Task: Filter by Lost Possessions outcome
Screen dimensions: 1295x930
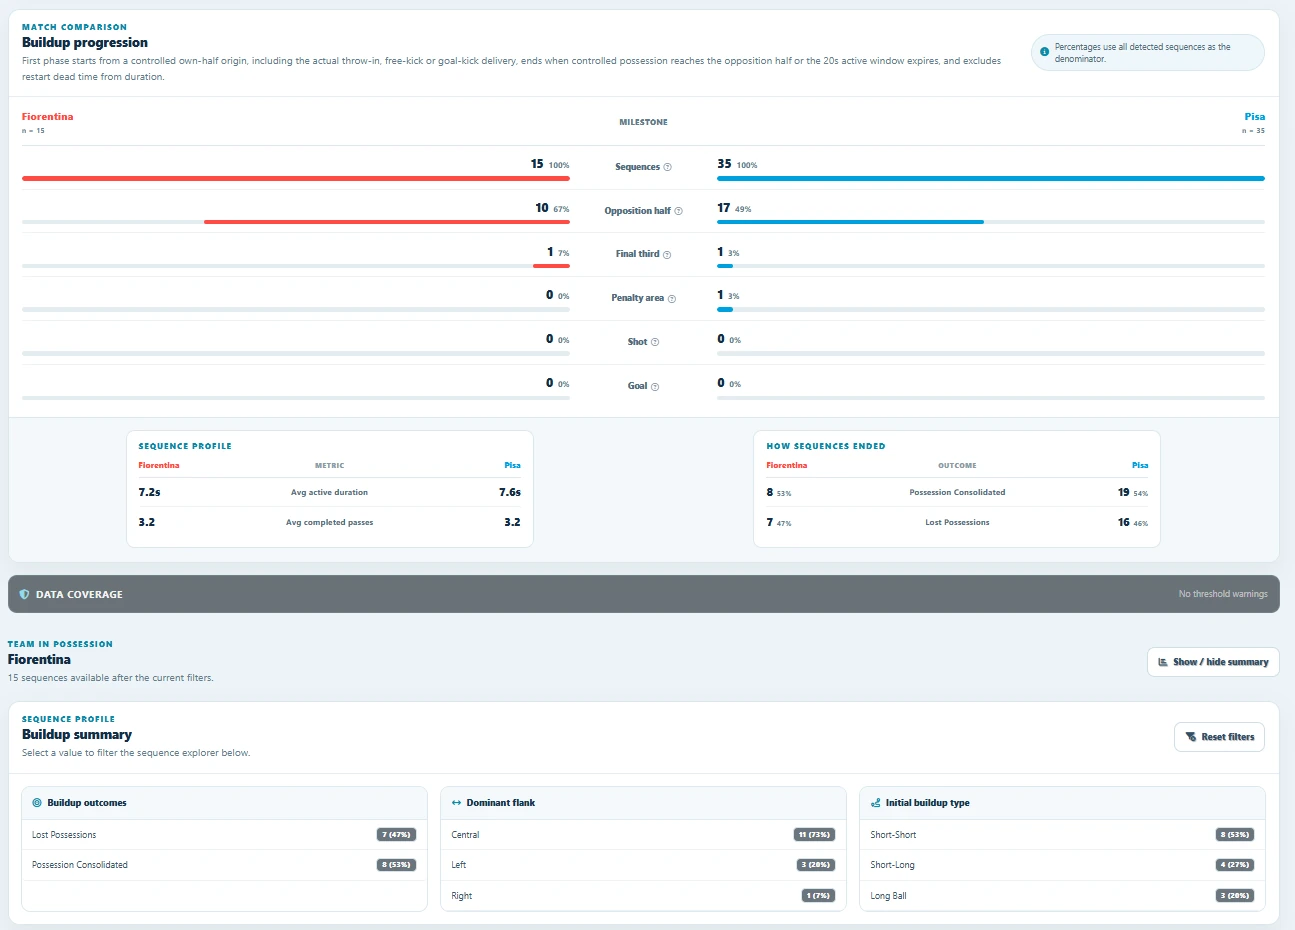Action: click(224, 835)
